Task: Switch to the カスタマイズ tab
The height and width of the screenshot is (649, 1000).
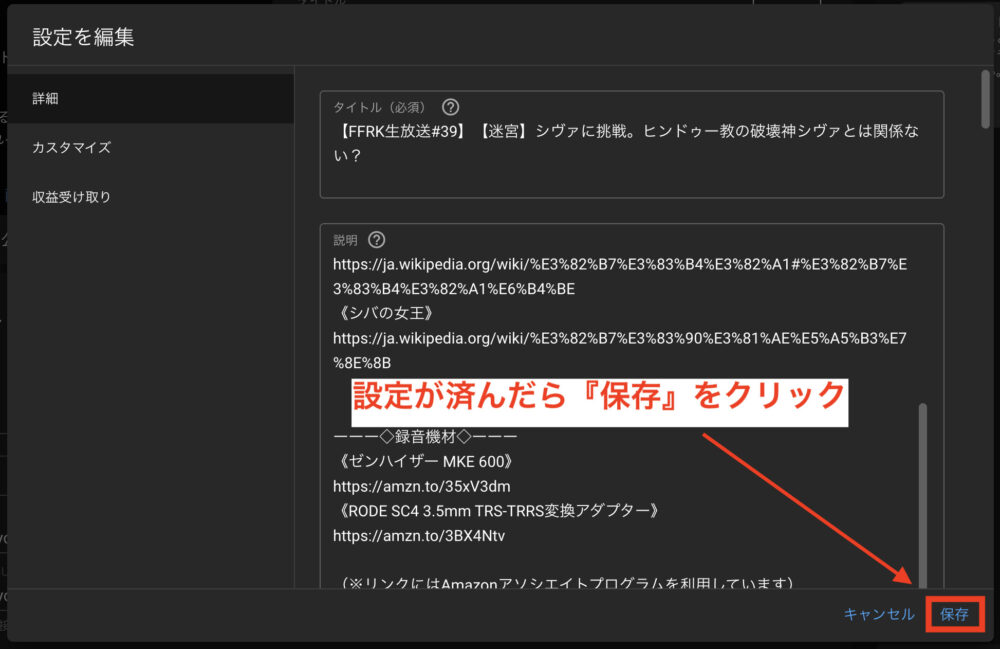Action: point(151,147)
